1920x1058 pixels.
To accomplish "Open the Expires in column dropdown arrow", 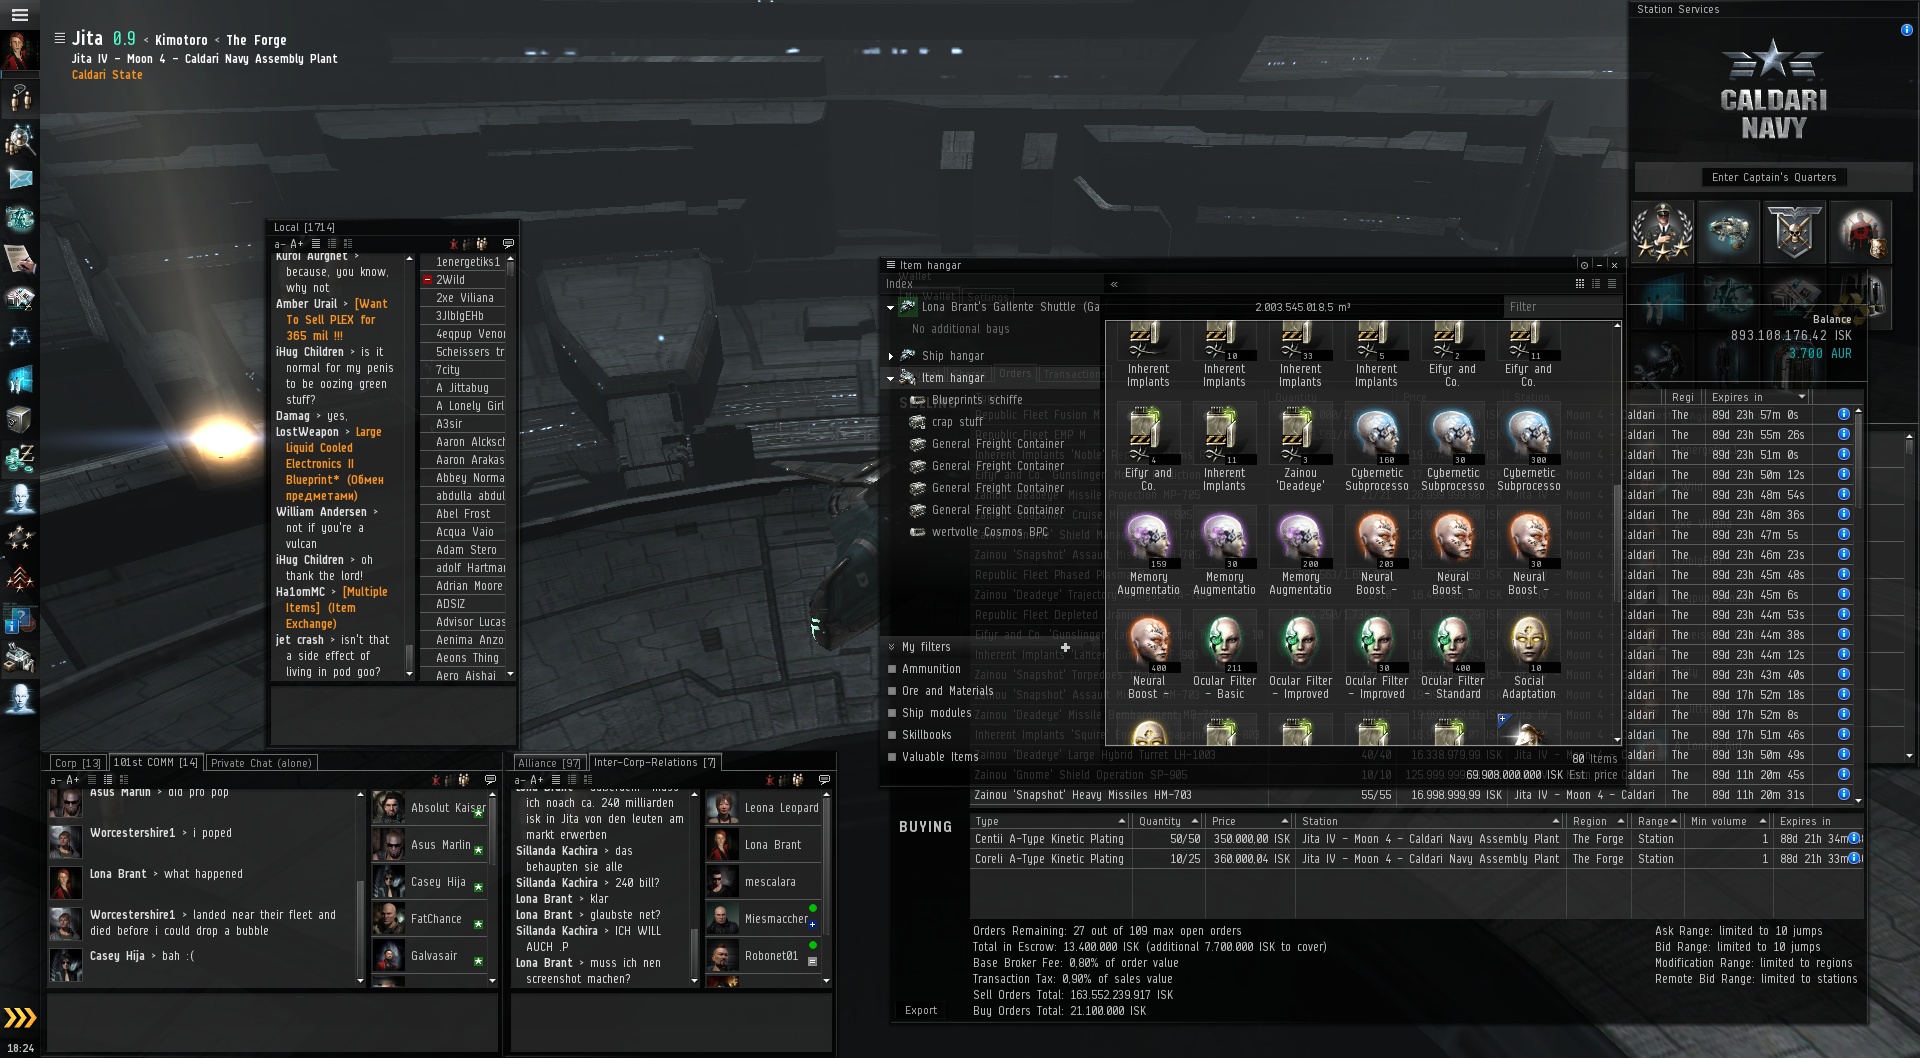I will tap(1802, 397).
